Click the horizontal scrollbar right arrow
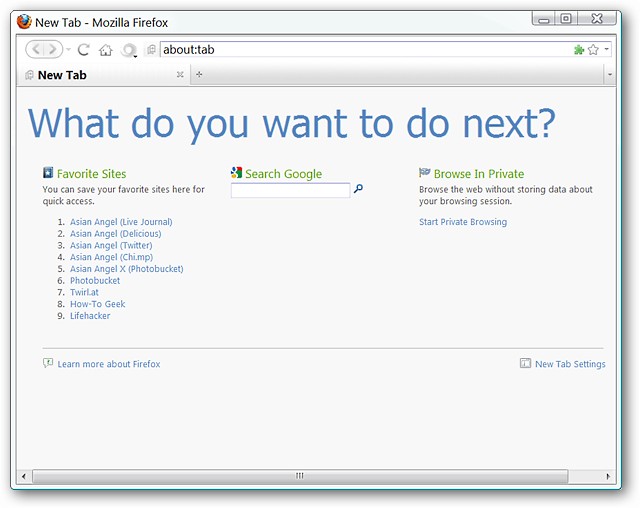The height and width of the screenshot is (508, 640). (x=608, y=476)
